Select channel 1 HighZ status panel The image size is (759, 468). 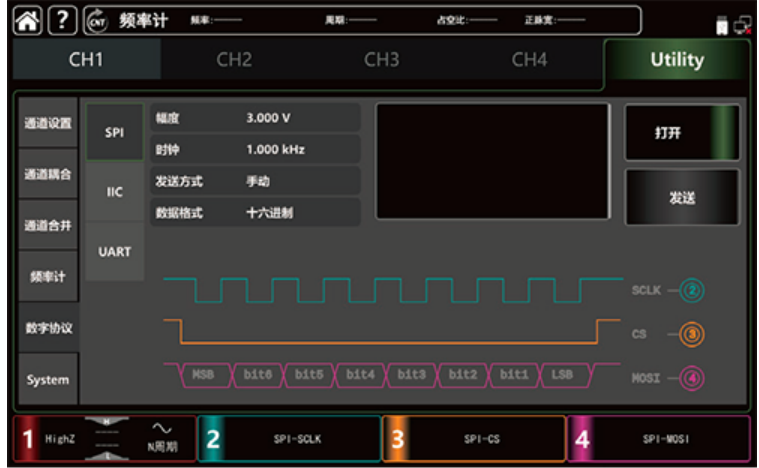pos(104,438)
